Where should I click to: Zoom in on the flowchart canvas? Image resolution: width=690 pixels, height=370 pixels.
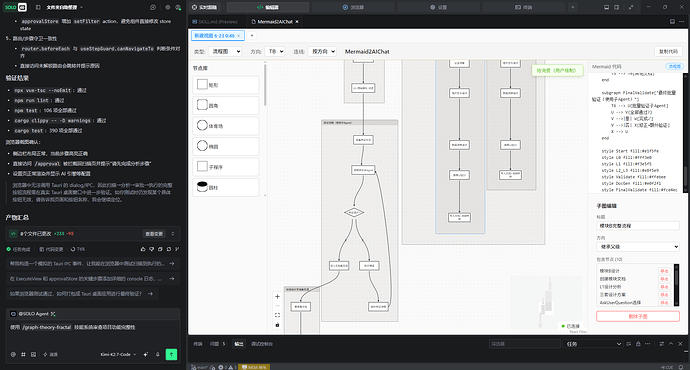coord(277,297)
